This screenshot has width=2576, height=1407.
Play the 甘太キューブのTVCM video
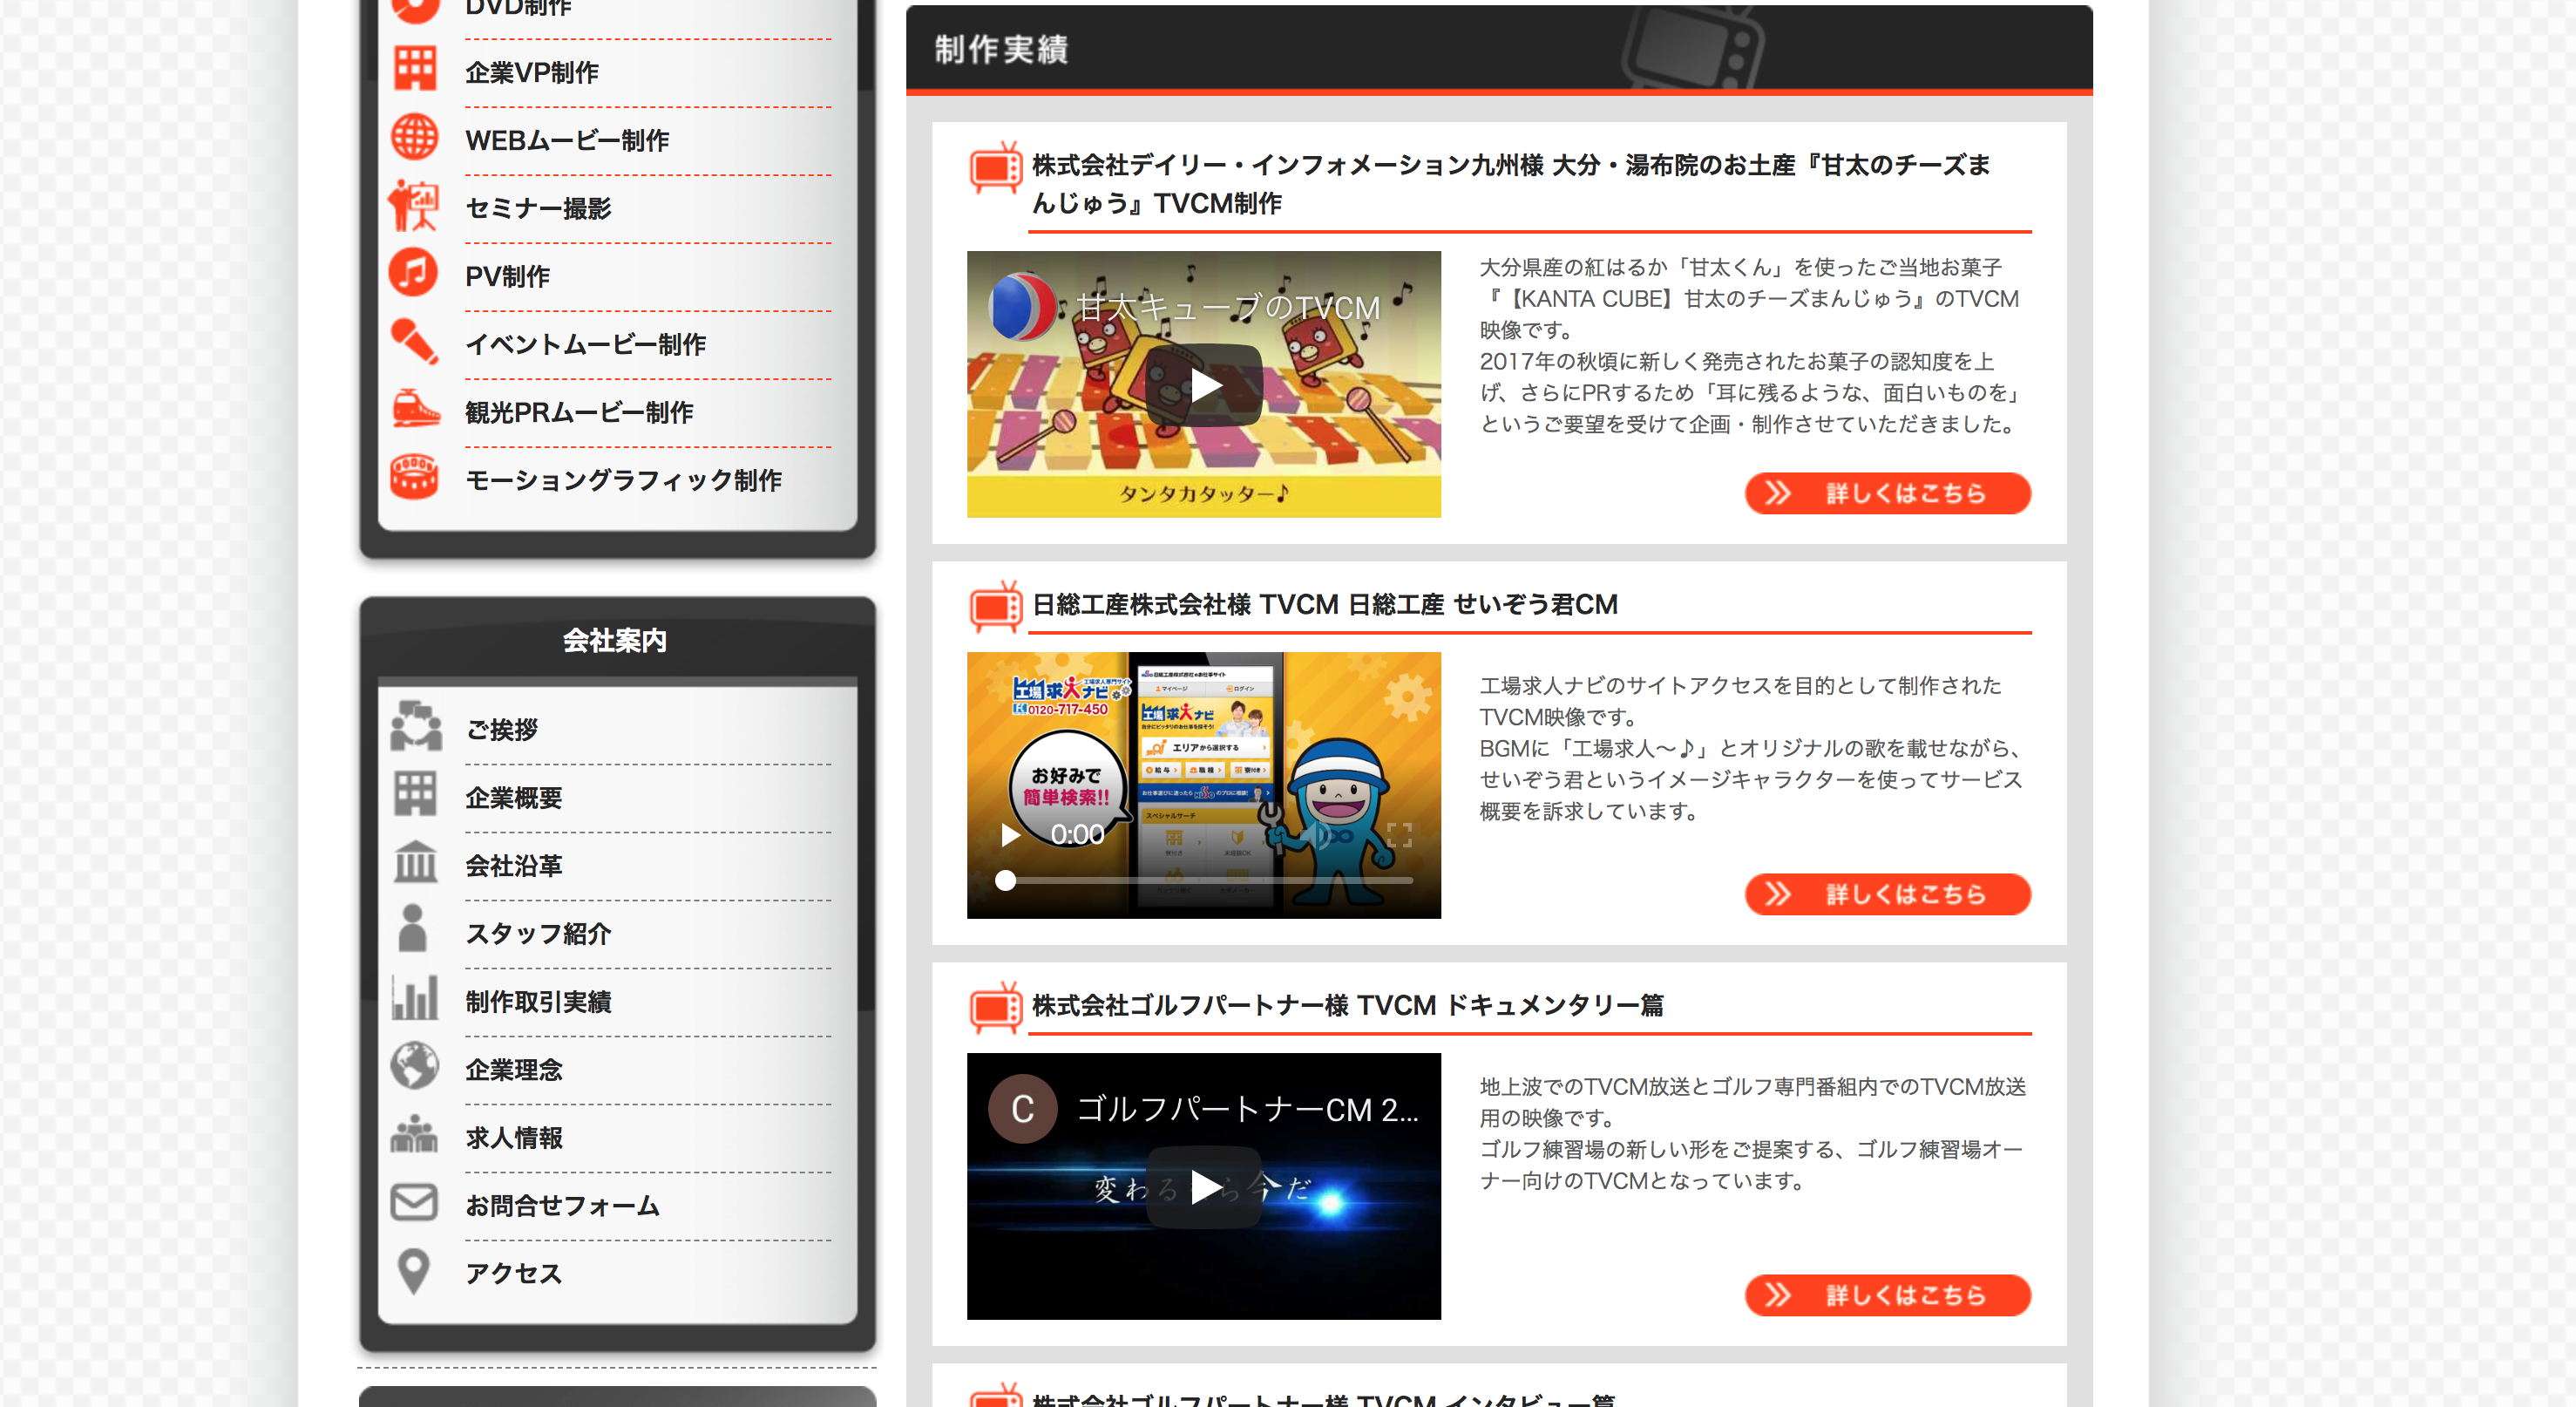[x=1204, y=386]
